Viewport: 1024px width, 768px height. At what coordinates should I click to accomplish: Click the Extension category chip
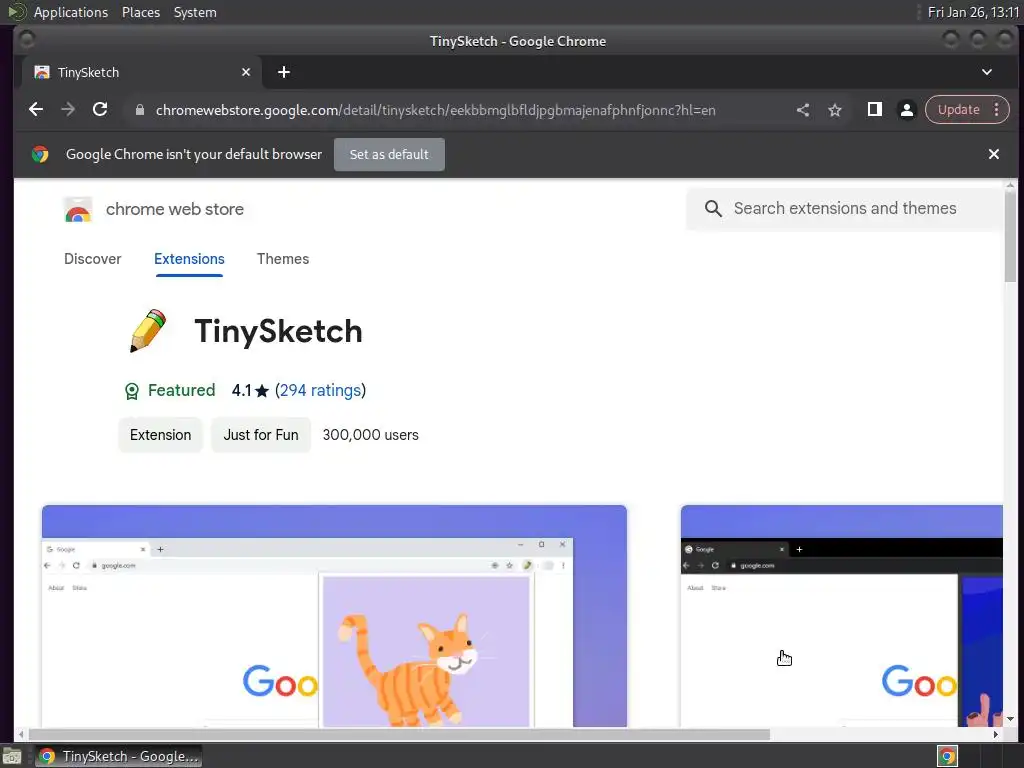pyautogui.click(x=161, y=436)
